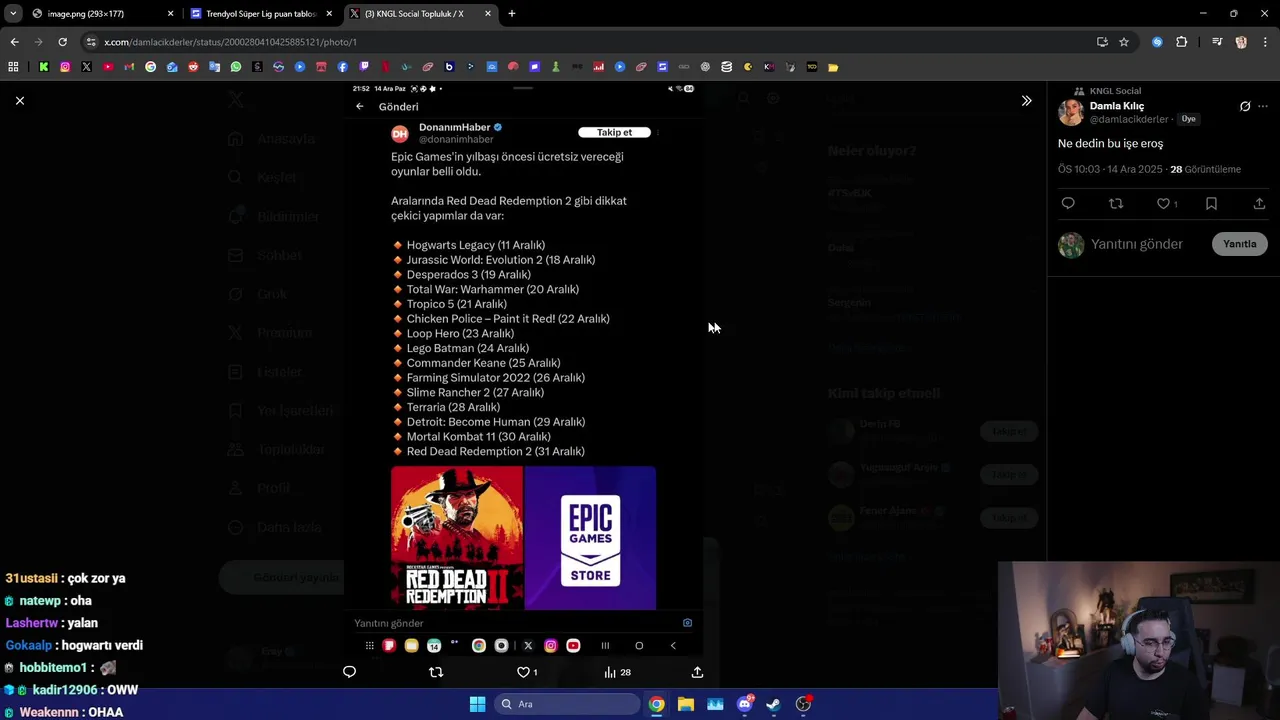Switch to the image.png tab

click(x=100, y=14)
